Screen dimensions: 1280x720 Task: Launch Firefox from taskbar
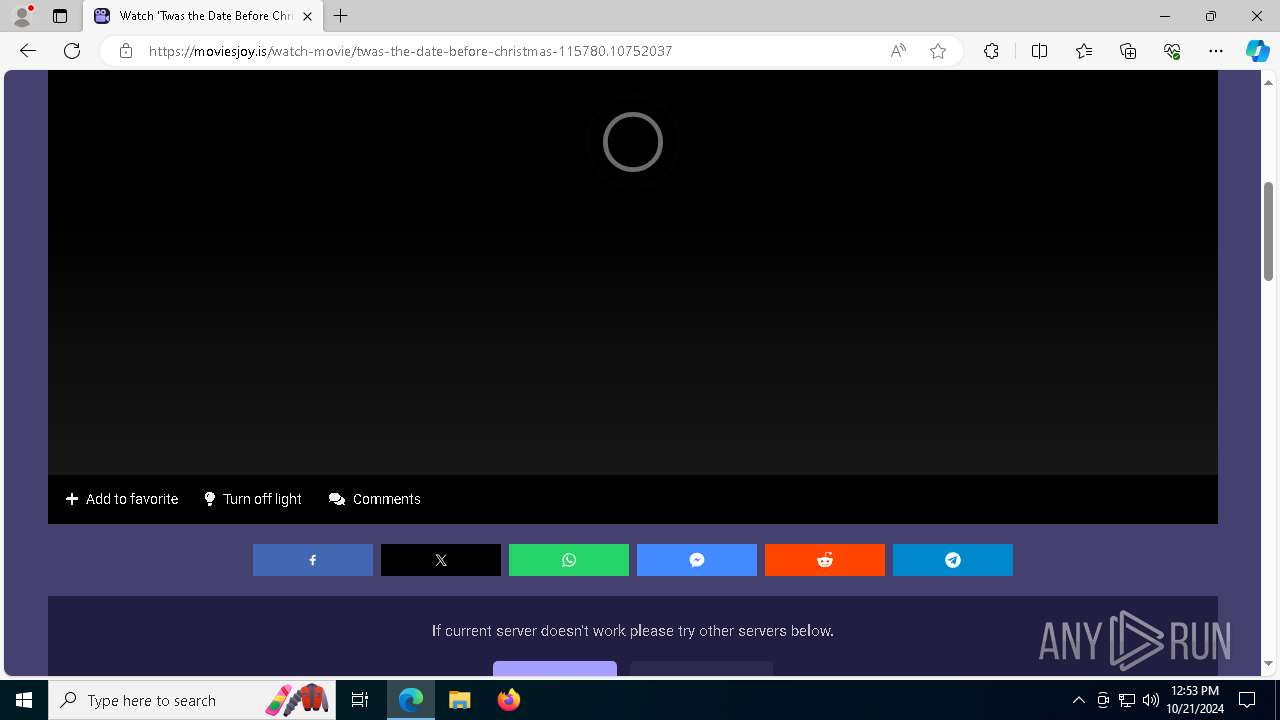[508, 700]
